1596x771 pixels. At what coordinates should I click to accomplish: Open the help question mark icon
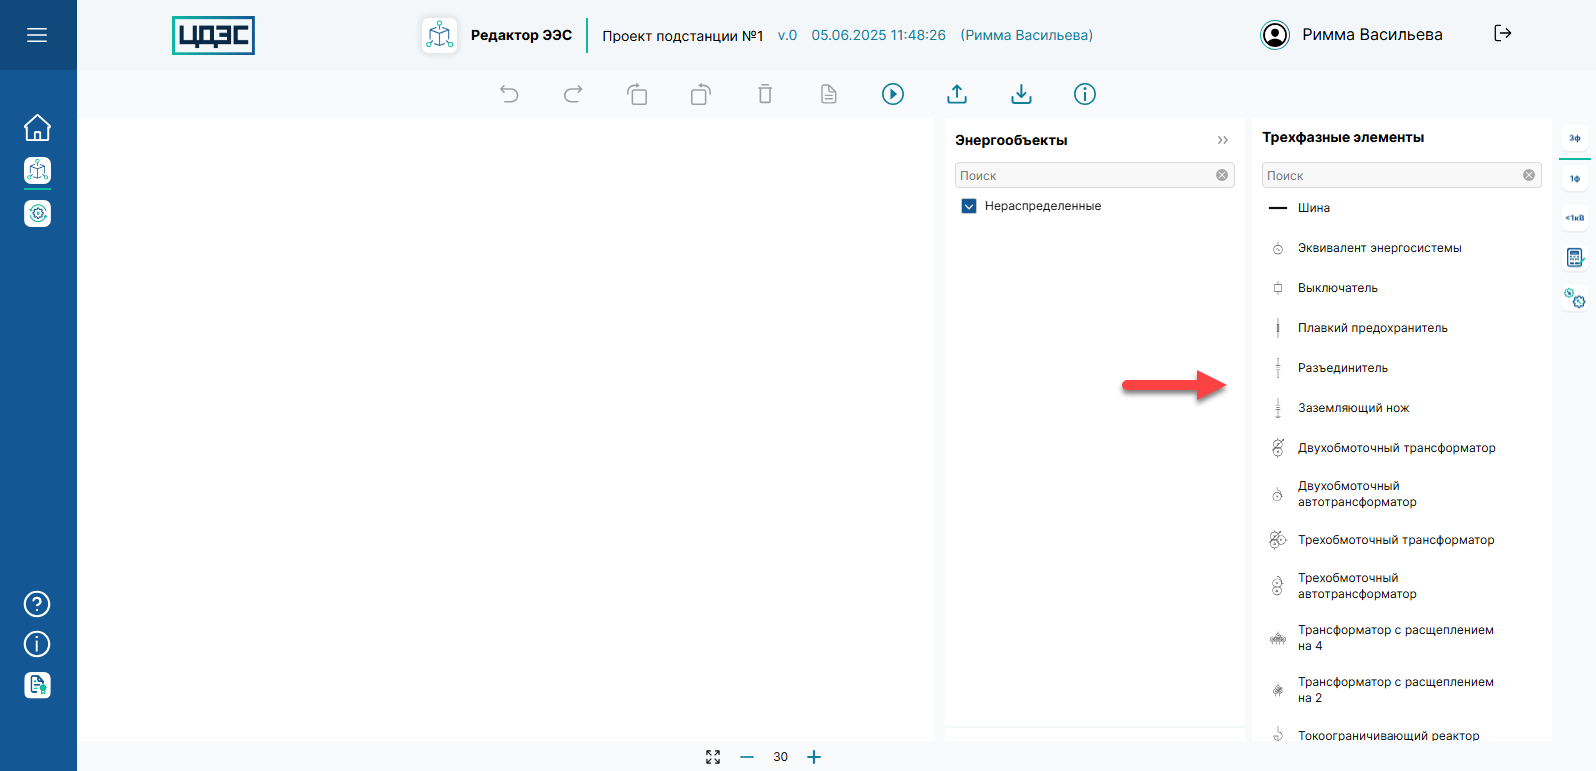coord(37,604)
